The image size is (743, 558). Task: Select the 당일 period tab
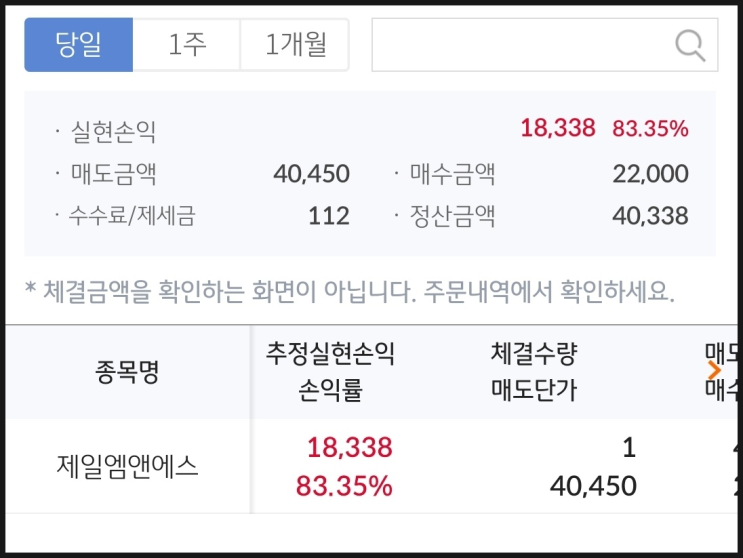(x=78, y=45)
